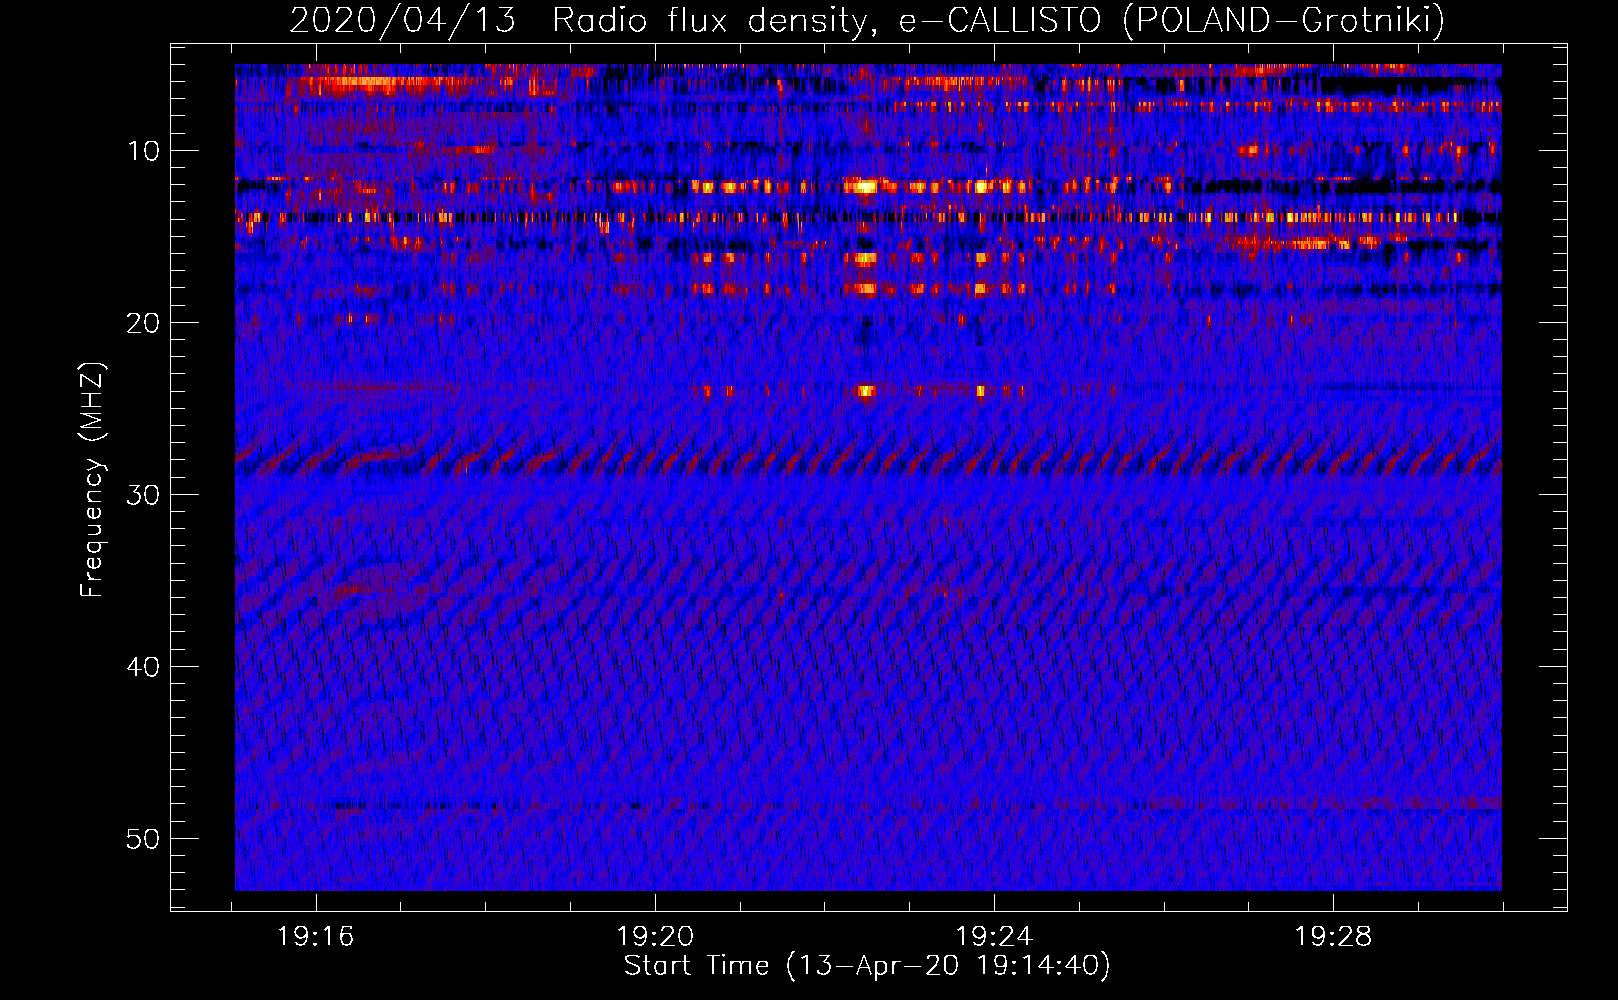1618x1000 pixels.
Task: Click the 19:16 time tick label
Action: coord(316,937)
